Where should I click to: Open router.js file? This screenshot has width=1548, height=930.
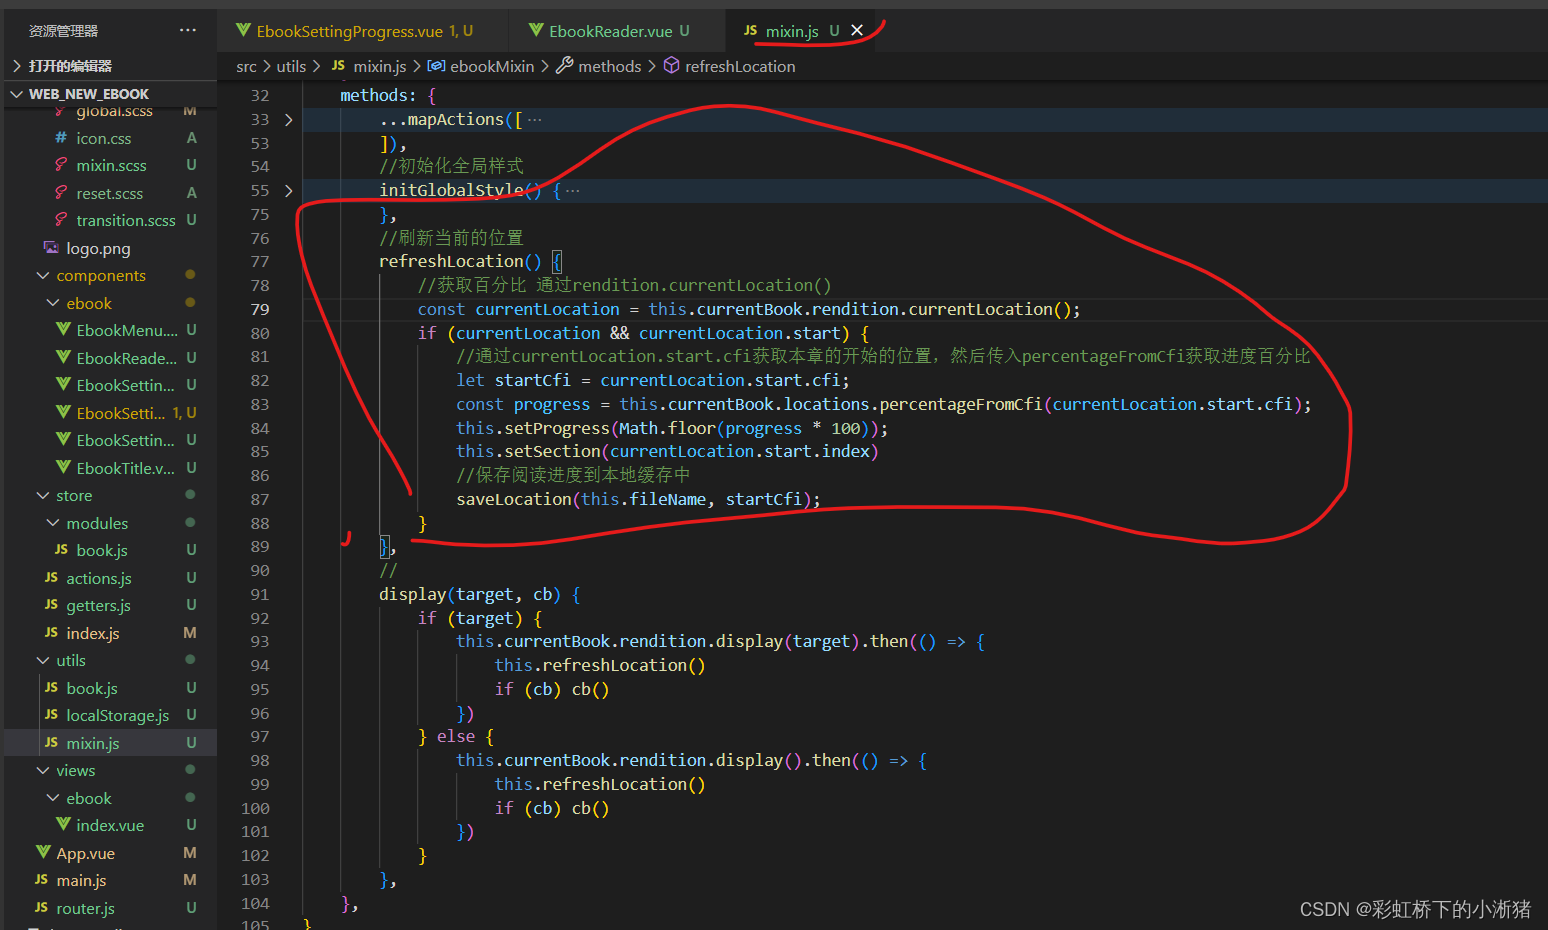tap(85, 908)
